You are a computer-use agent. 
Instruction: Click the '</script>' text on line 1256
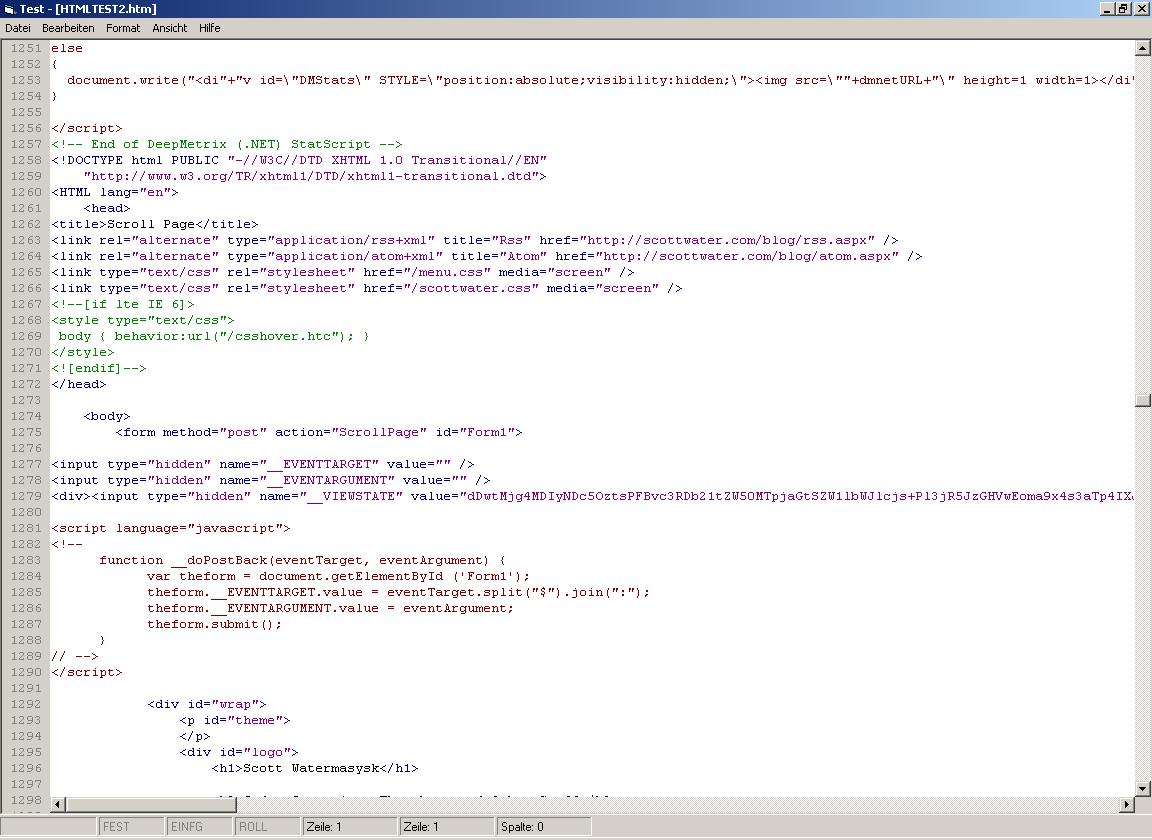coord(87,128)
